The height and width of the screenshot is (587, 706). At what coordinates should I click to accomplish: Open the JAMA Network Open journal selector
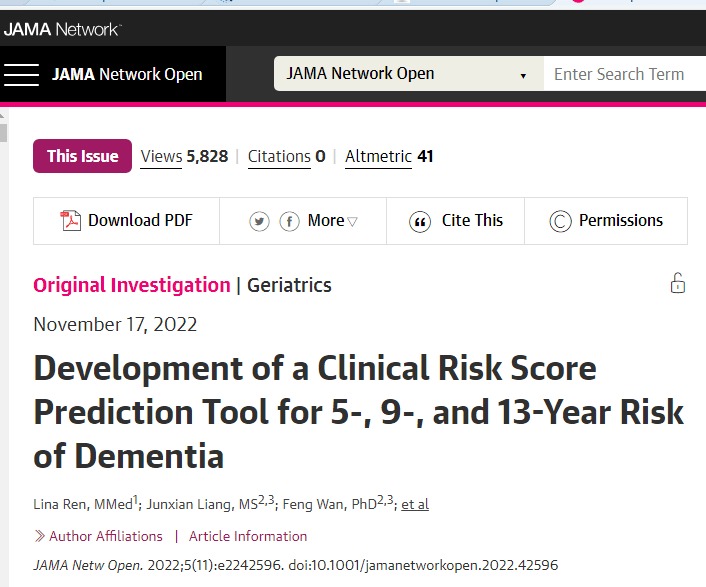tap(407, 74)
